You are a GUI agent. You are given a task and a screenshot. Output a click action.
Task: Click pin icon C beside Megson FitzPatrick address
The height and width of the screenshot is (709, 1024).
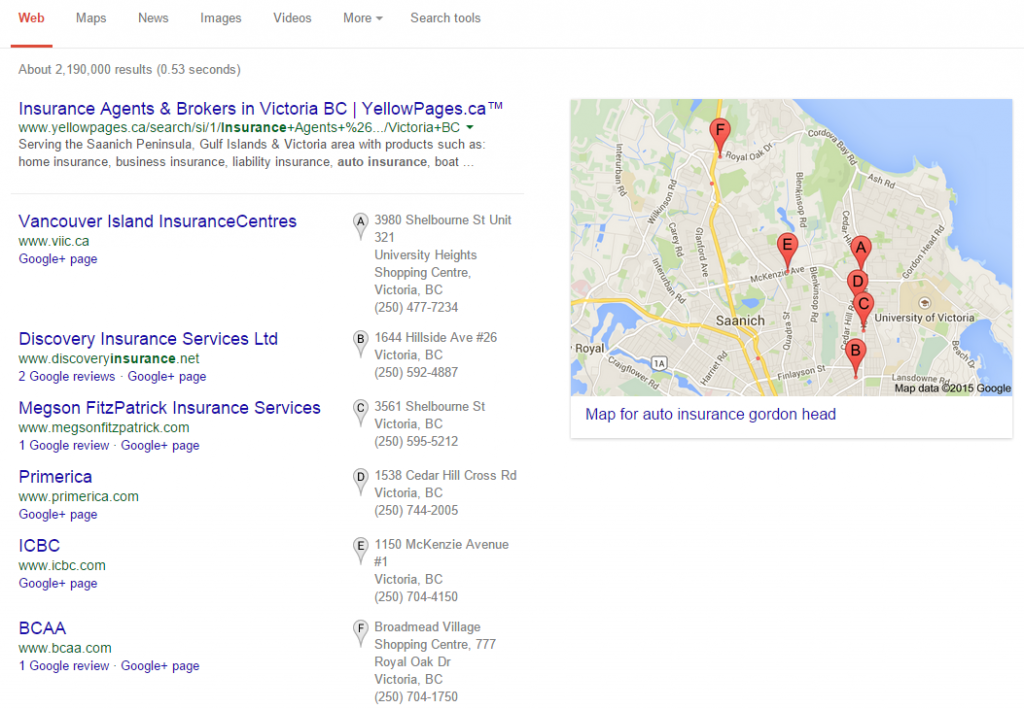click(x=360, y=408)
